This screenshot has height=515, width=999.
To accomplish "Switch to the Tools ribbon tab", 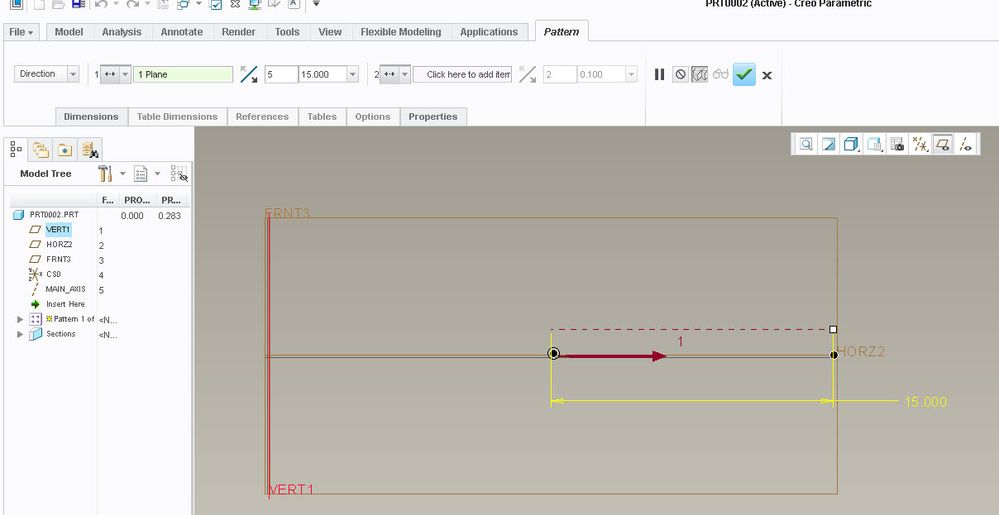I will [x=287, y=32].
